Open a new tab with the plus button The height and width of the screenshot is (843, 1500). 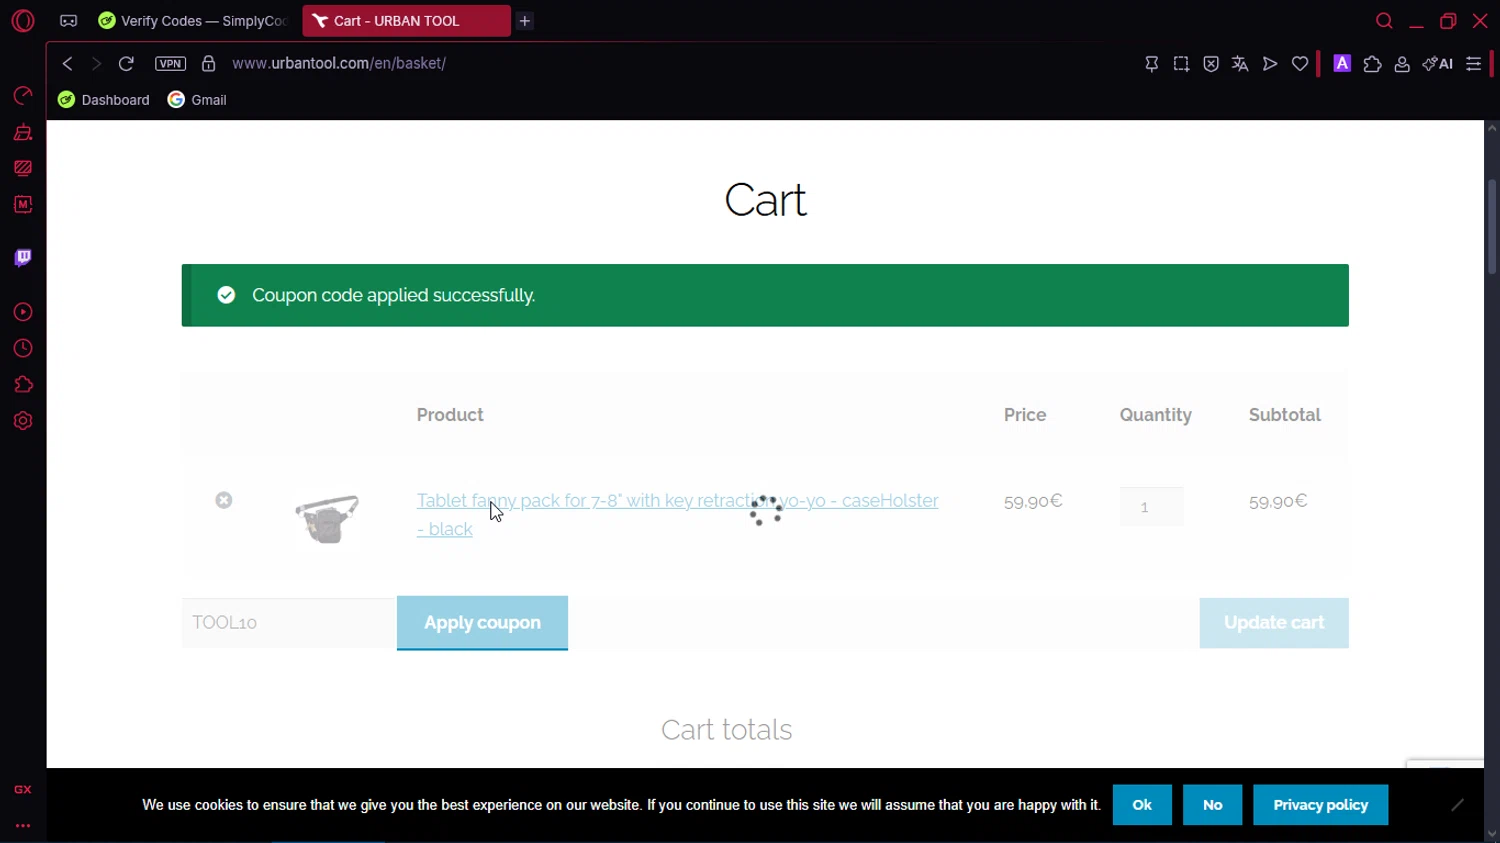click(525, 21)
